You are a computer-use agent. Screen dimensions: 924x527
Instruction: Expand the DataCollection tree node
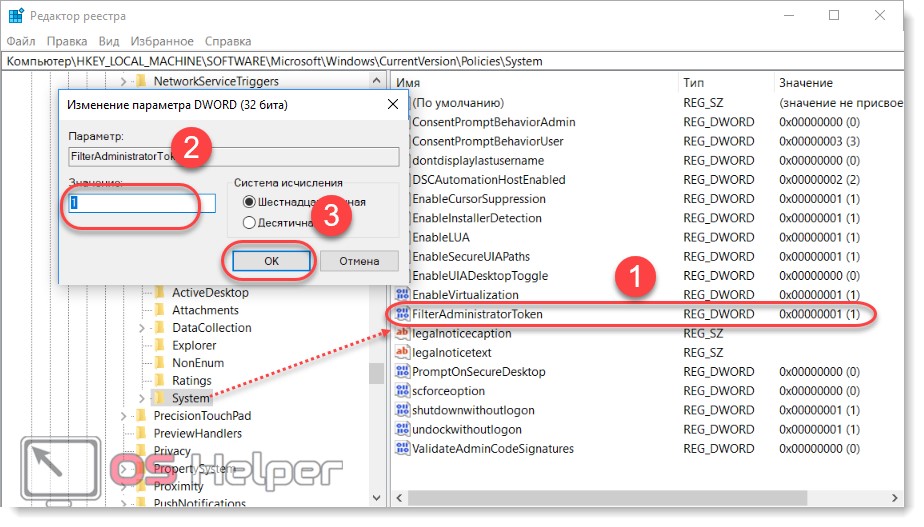click(x=141, y=328)
